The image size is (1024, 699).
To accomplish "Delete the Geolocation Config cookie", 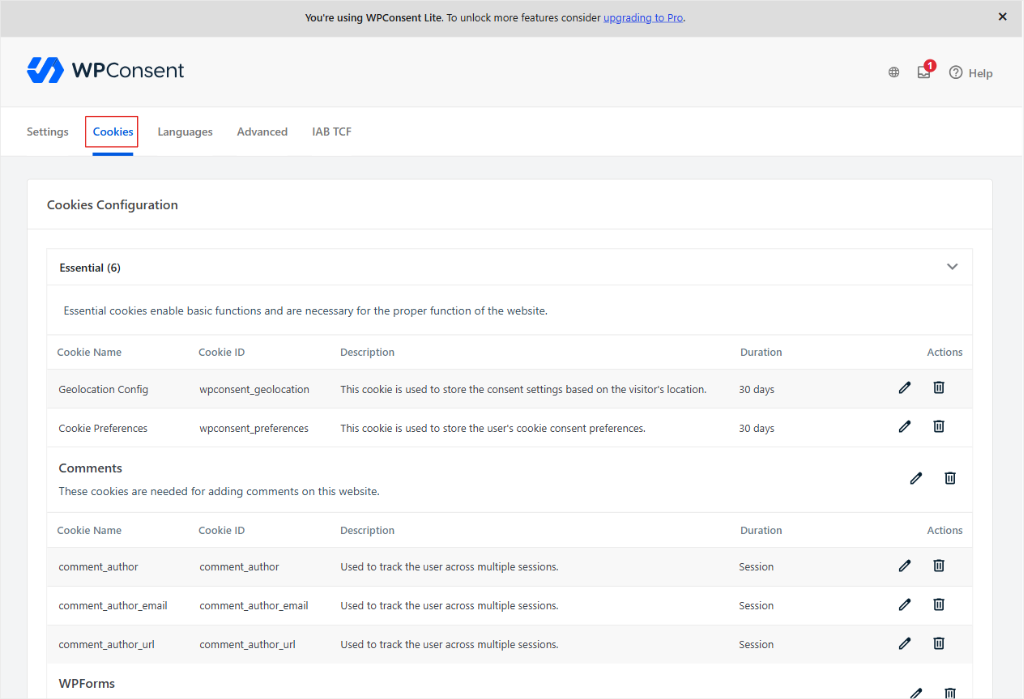I will coord(938,387).
